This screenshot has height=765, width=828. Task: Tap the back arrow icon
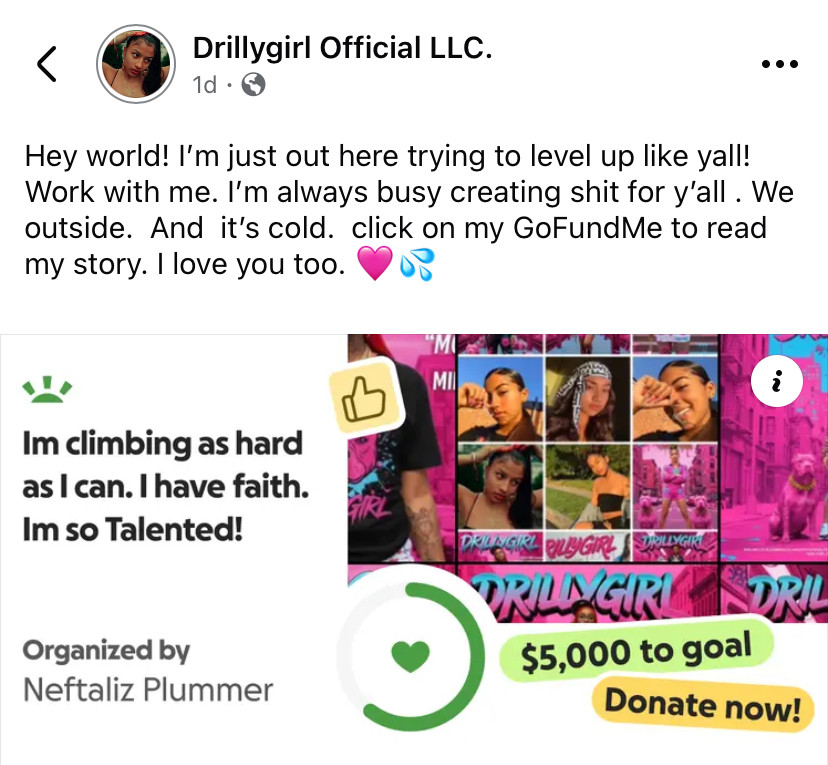(47, 64)
